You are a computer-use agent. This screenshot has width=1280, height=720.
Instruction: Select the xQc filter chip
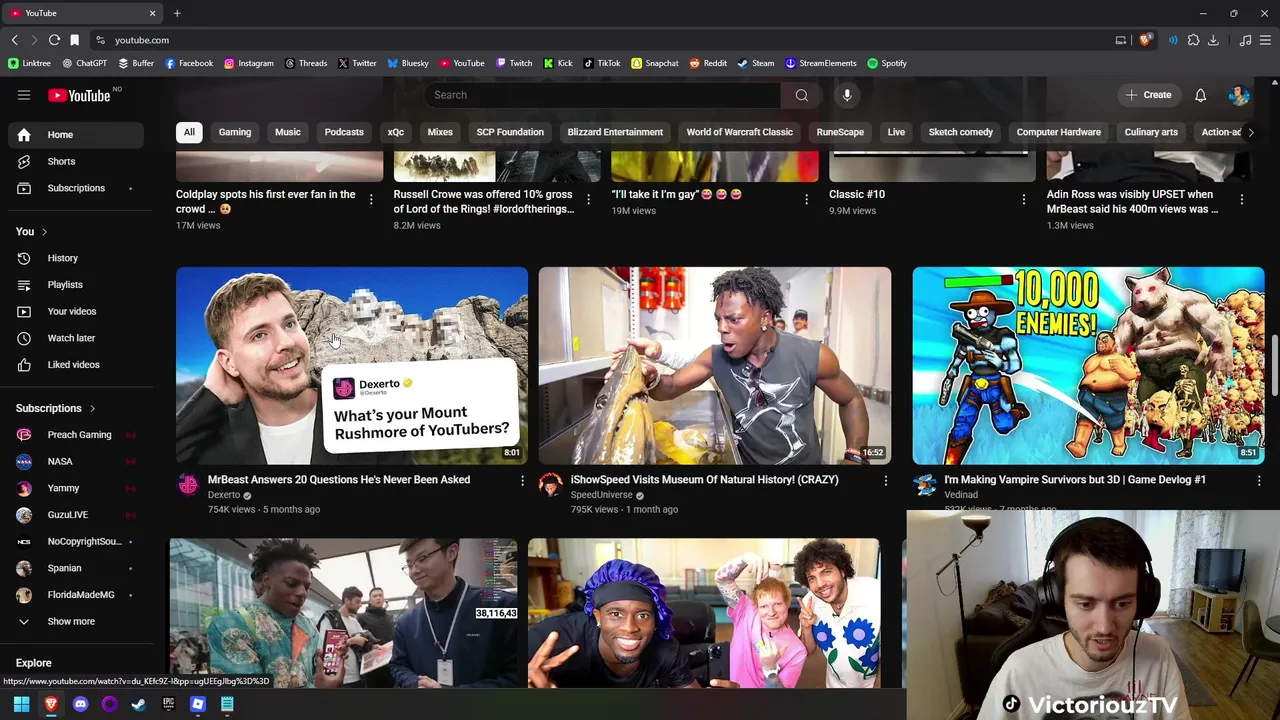click(396, 132)
